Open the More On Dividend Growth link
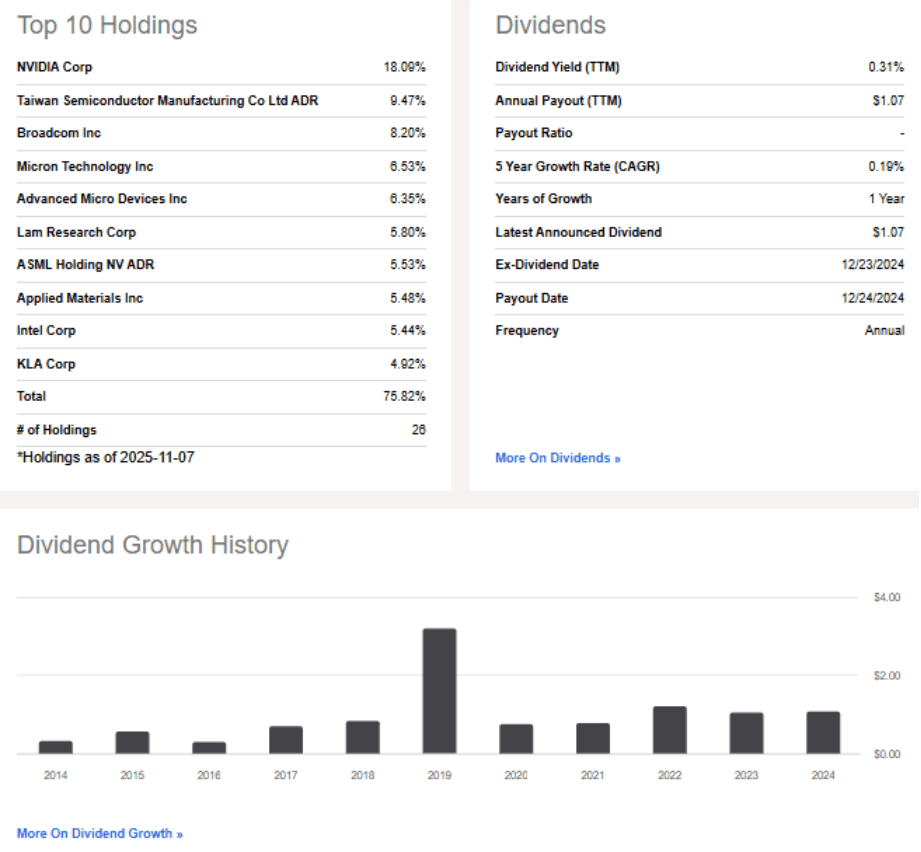This screenshot has width=921, height=852. 100,833
